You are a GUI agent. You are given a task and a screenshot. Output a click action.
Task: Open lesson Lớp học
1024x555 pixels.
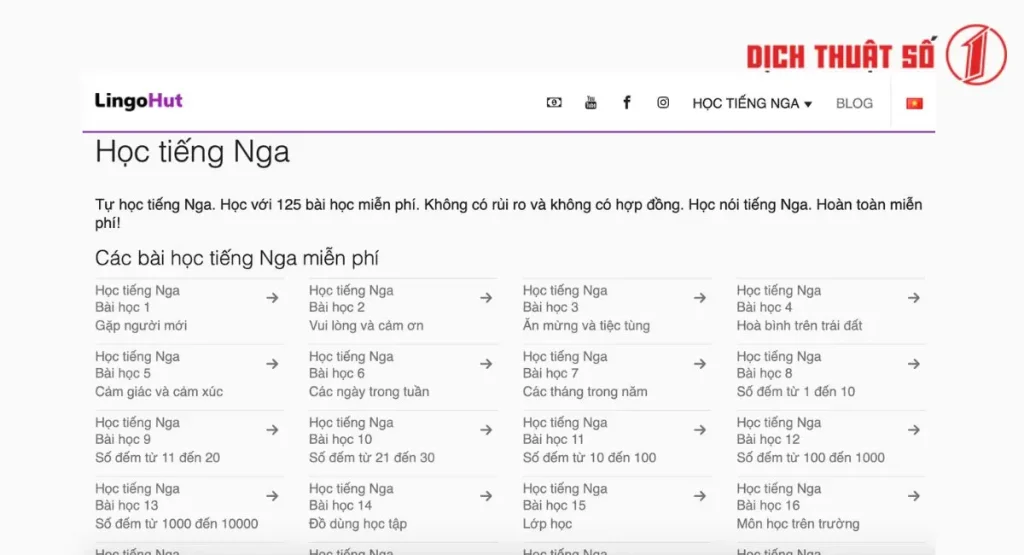547,523
